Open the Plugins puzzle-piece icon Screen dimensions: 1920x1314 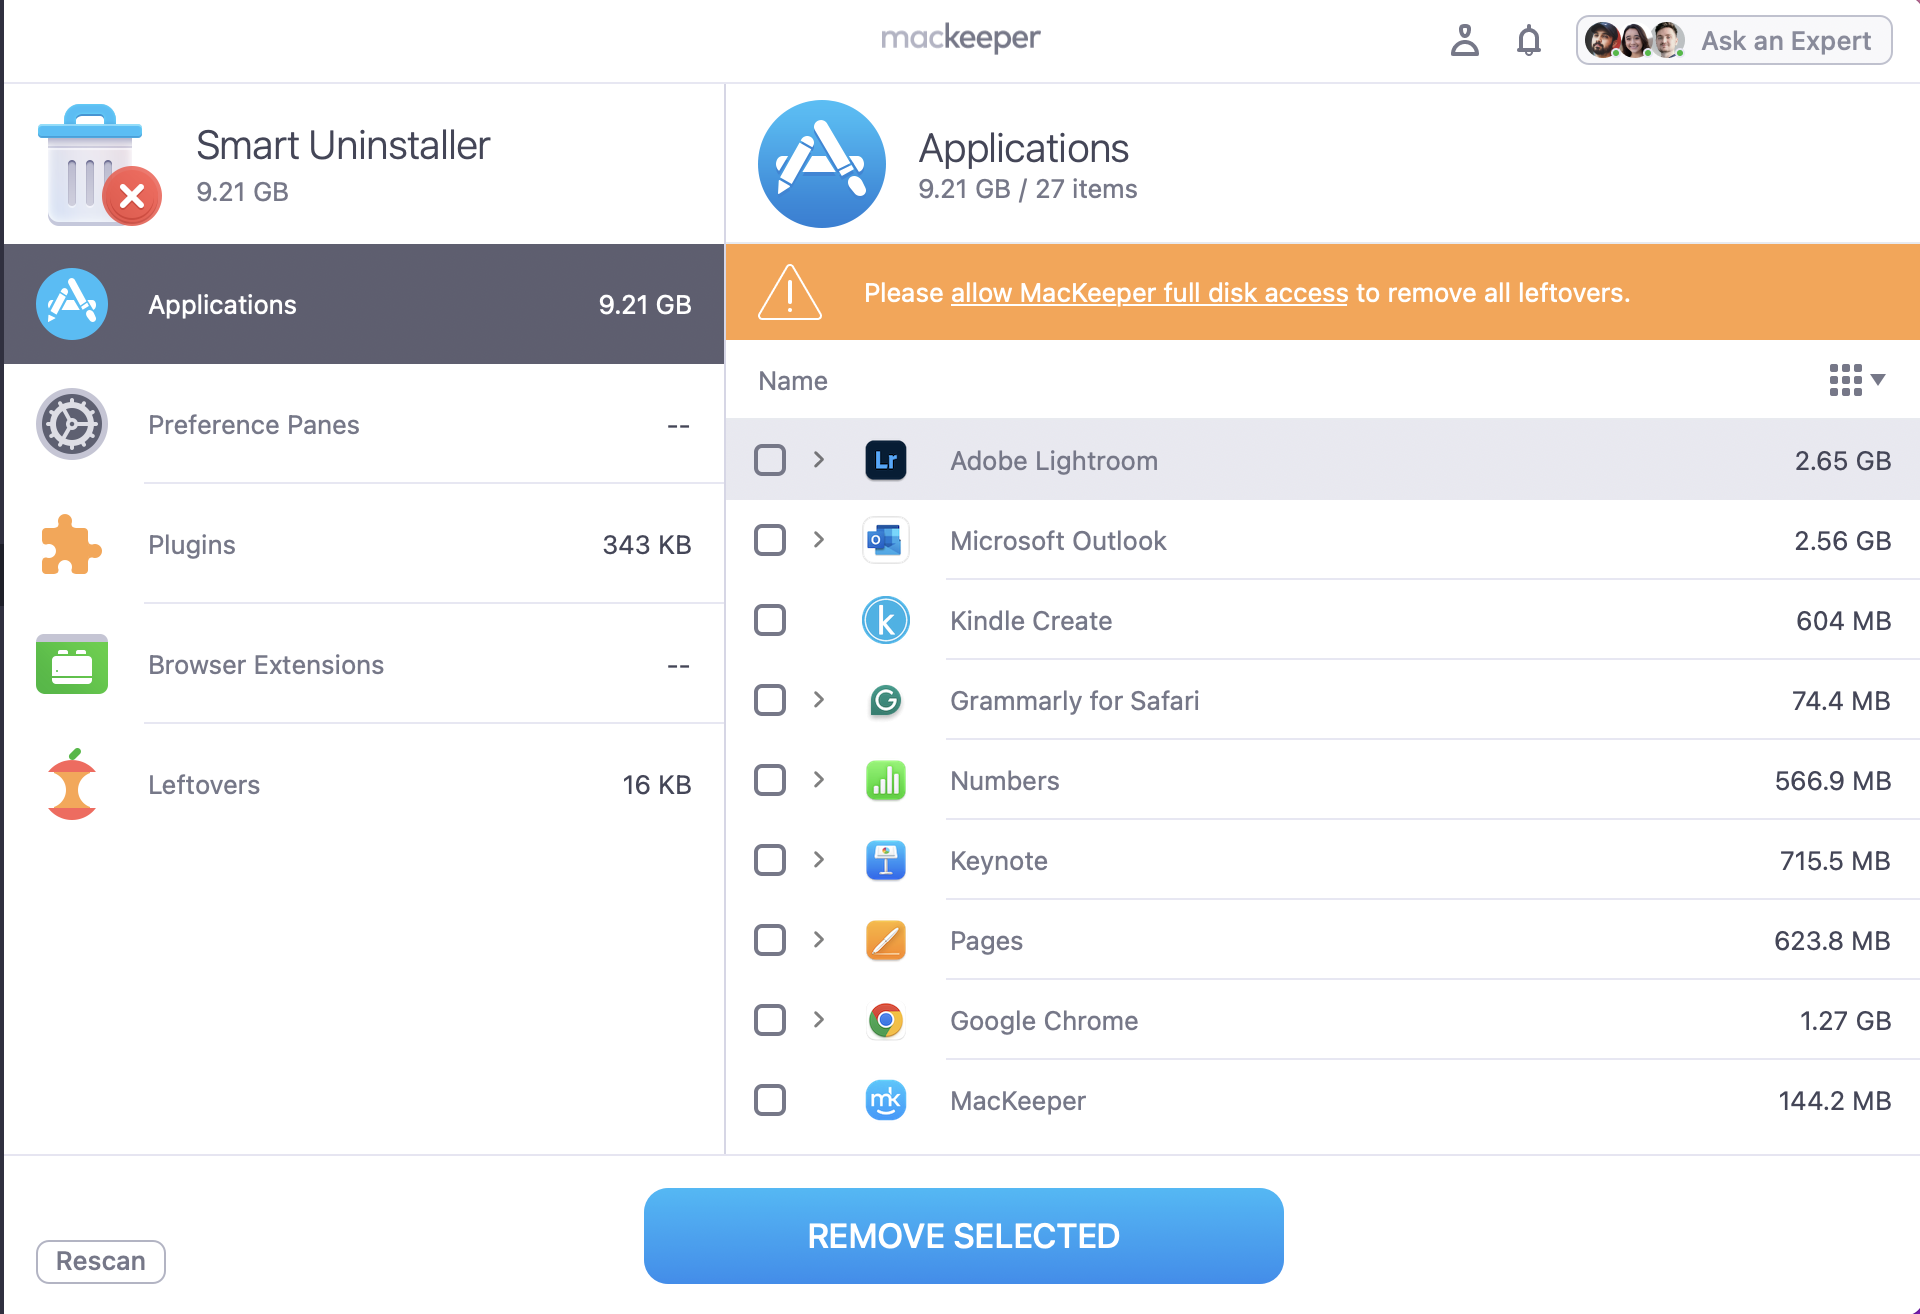tap(71, 544)
